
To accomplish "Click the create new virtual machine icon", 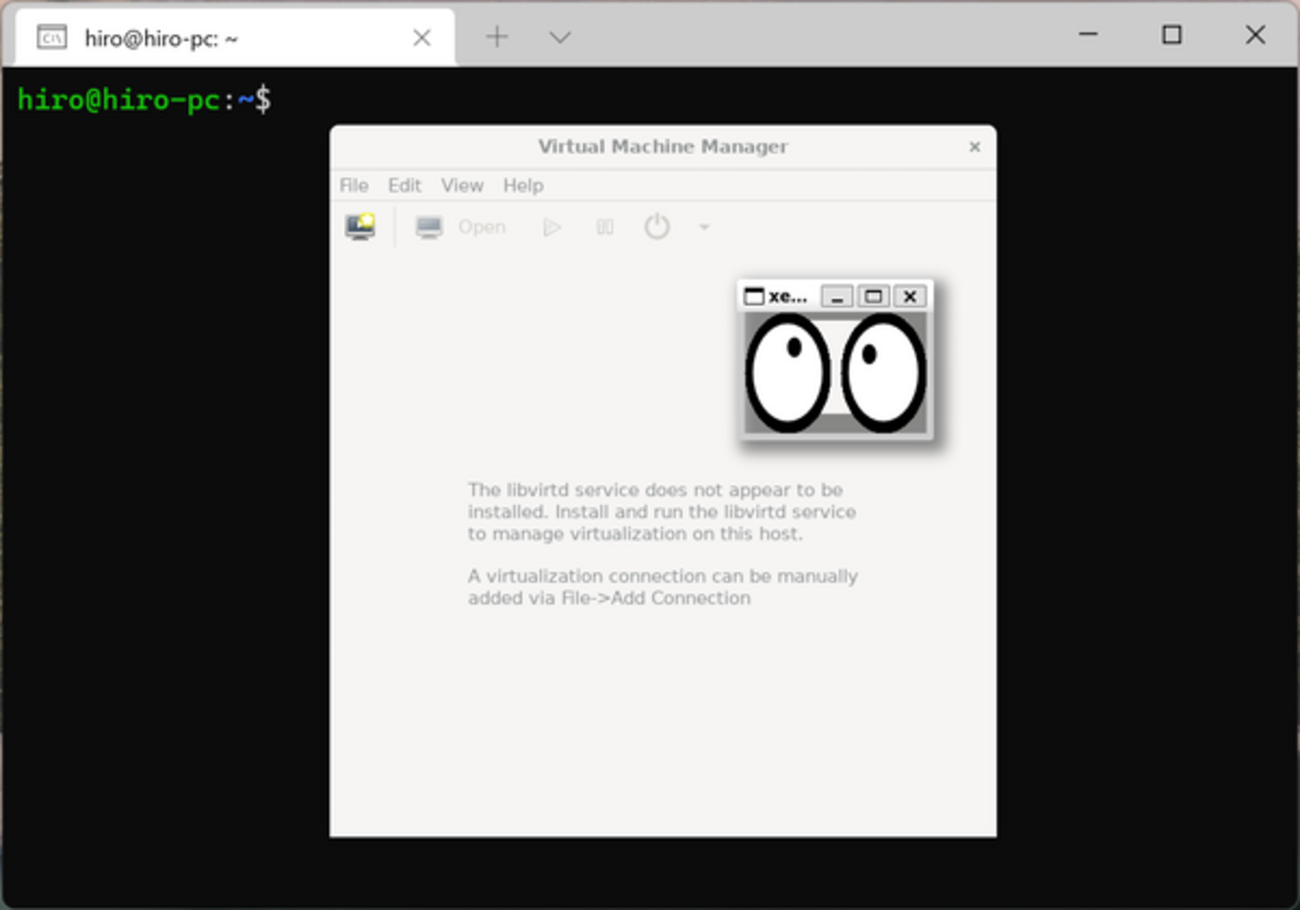I will pyautogui.click(x=360, y=227).
